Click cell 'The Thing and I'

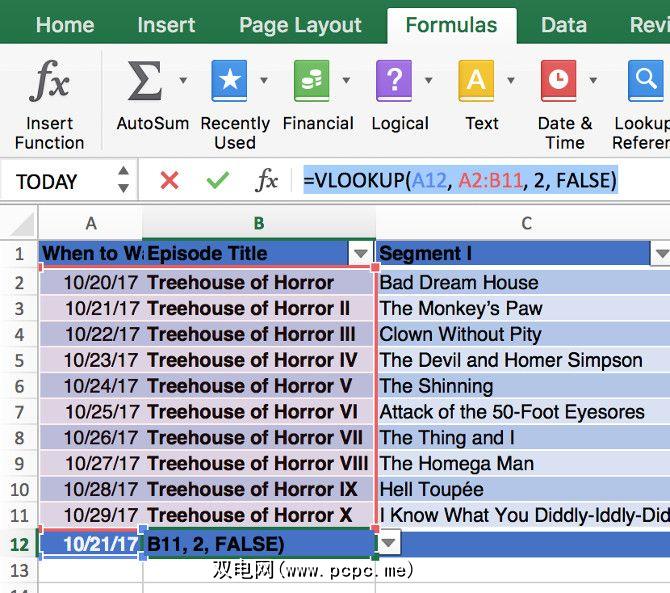click(x=523, y=437)
